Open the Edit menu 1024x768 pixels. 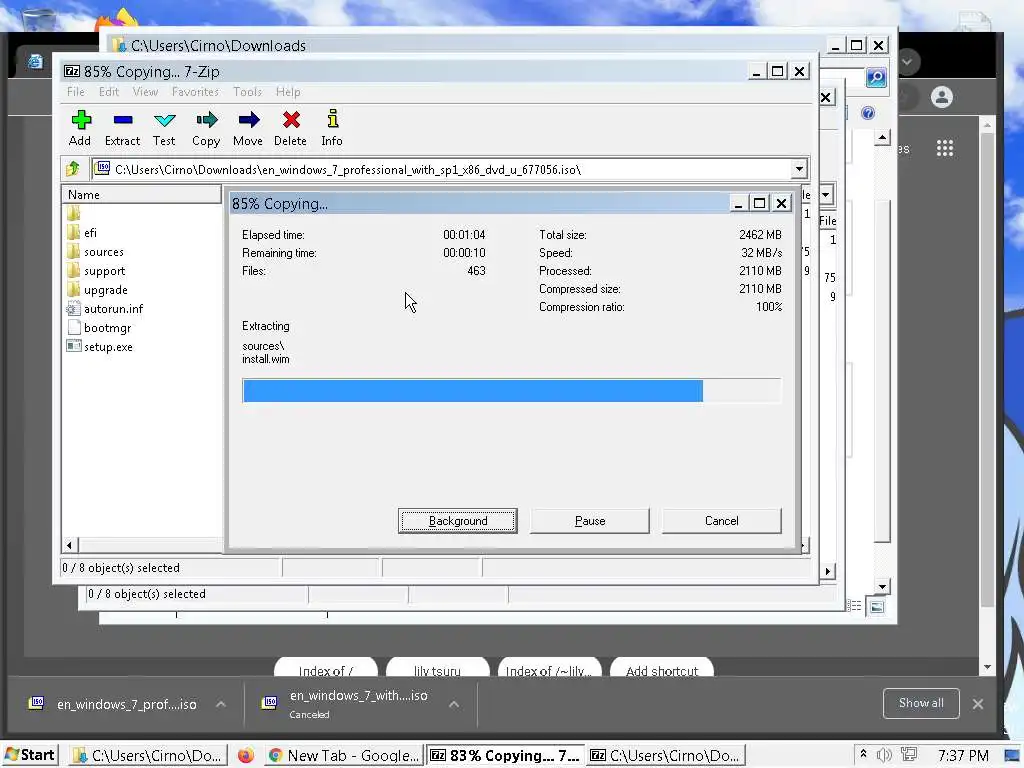[x=108, y=92]
